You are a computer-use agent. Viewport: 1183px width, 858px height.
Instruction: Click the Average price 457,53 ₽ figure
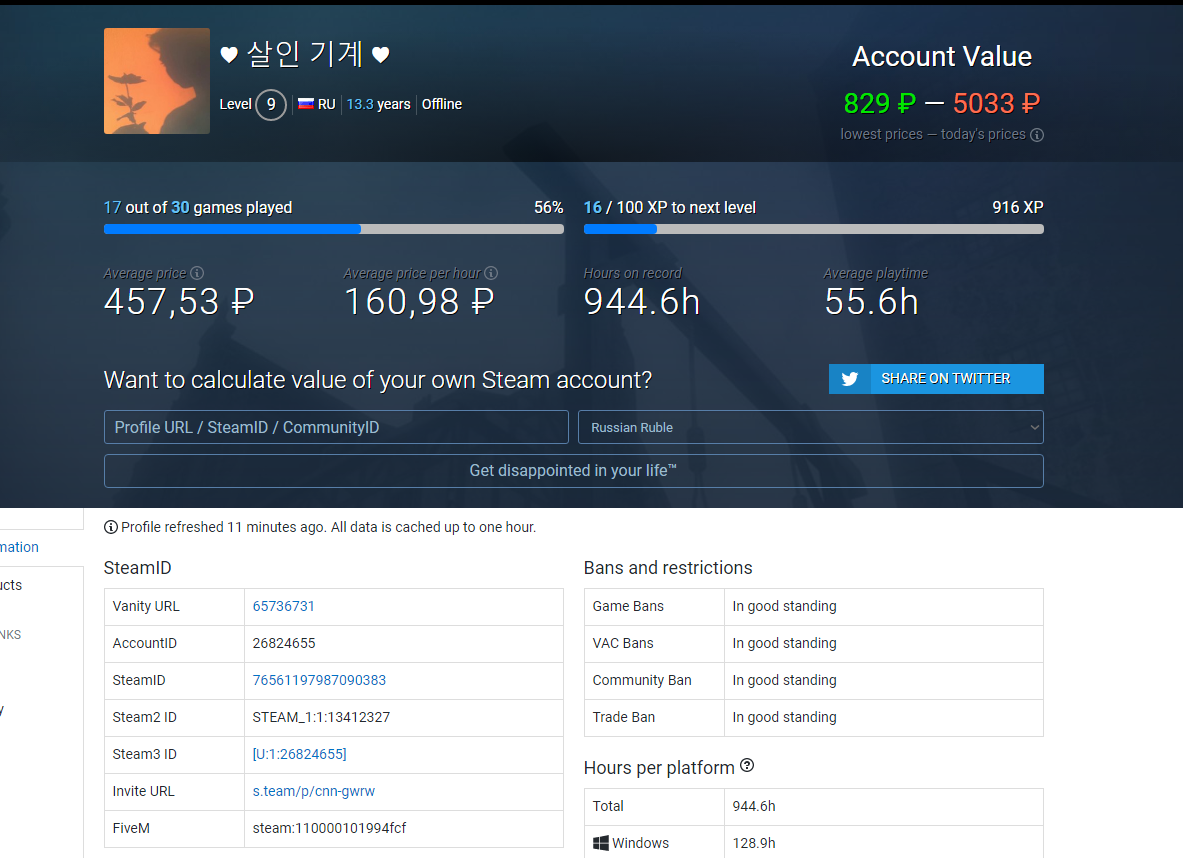[179, 303]
